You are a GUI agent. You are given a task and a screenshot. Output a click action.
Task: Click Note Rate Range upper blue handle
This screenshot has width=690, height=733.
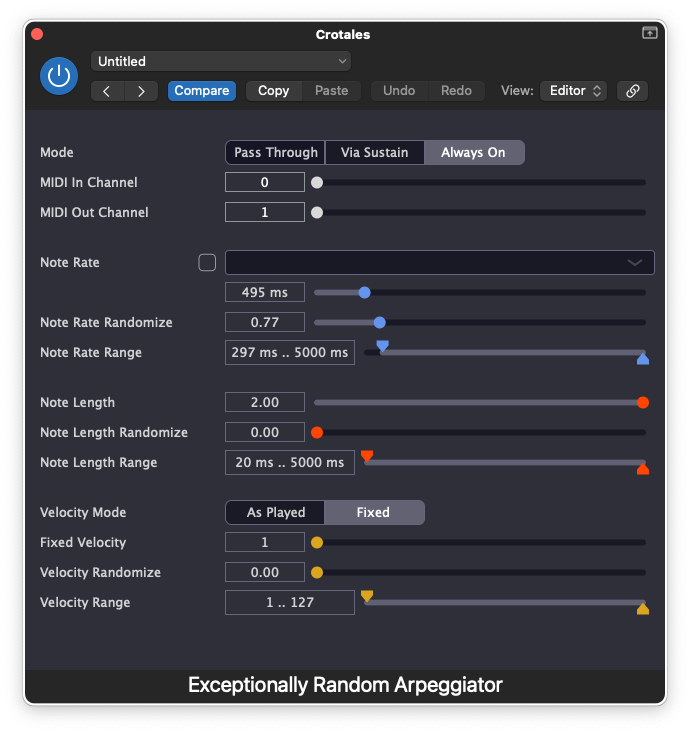click(643, 359)
